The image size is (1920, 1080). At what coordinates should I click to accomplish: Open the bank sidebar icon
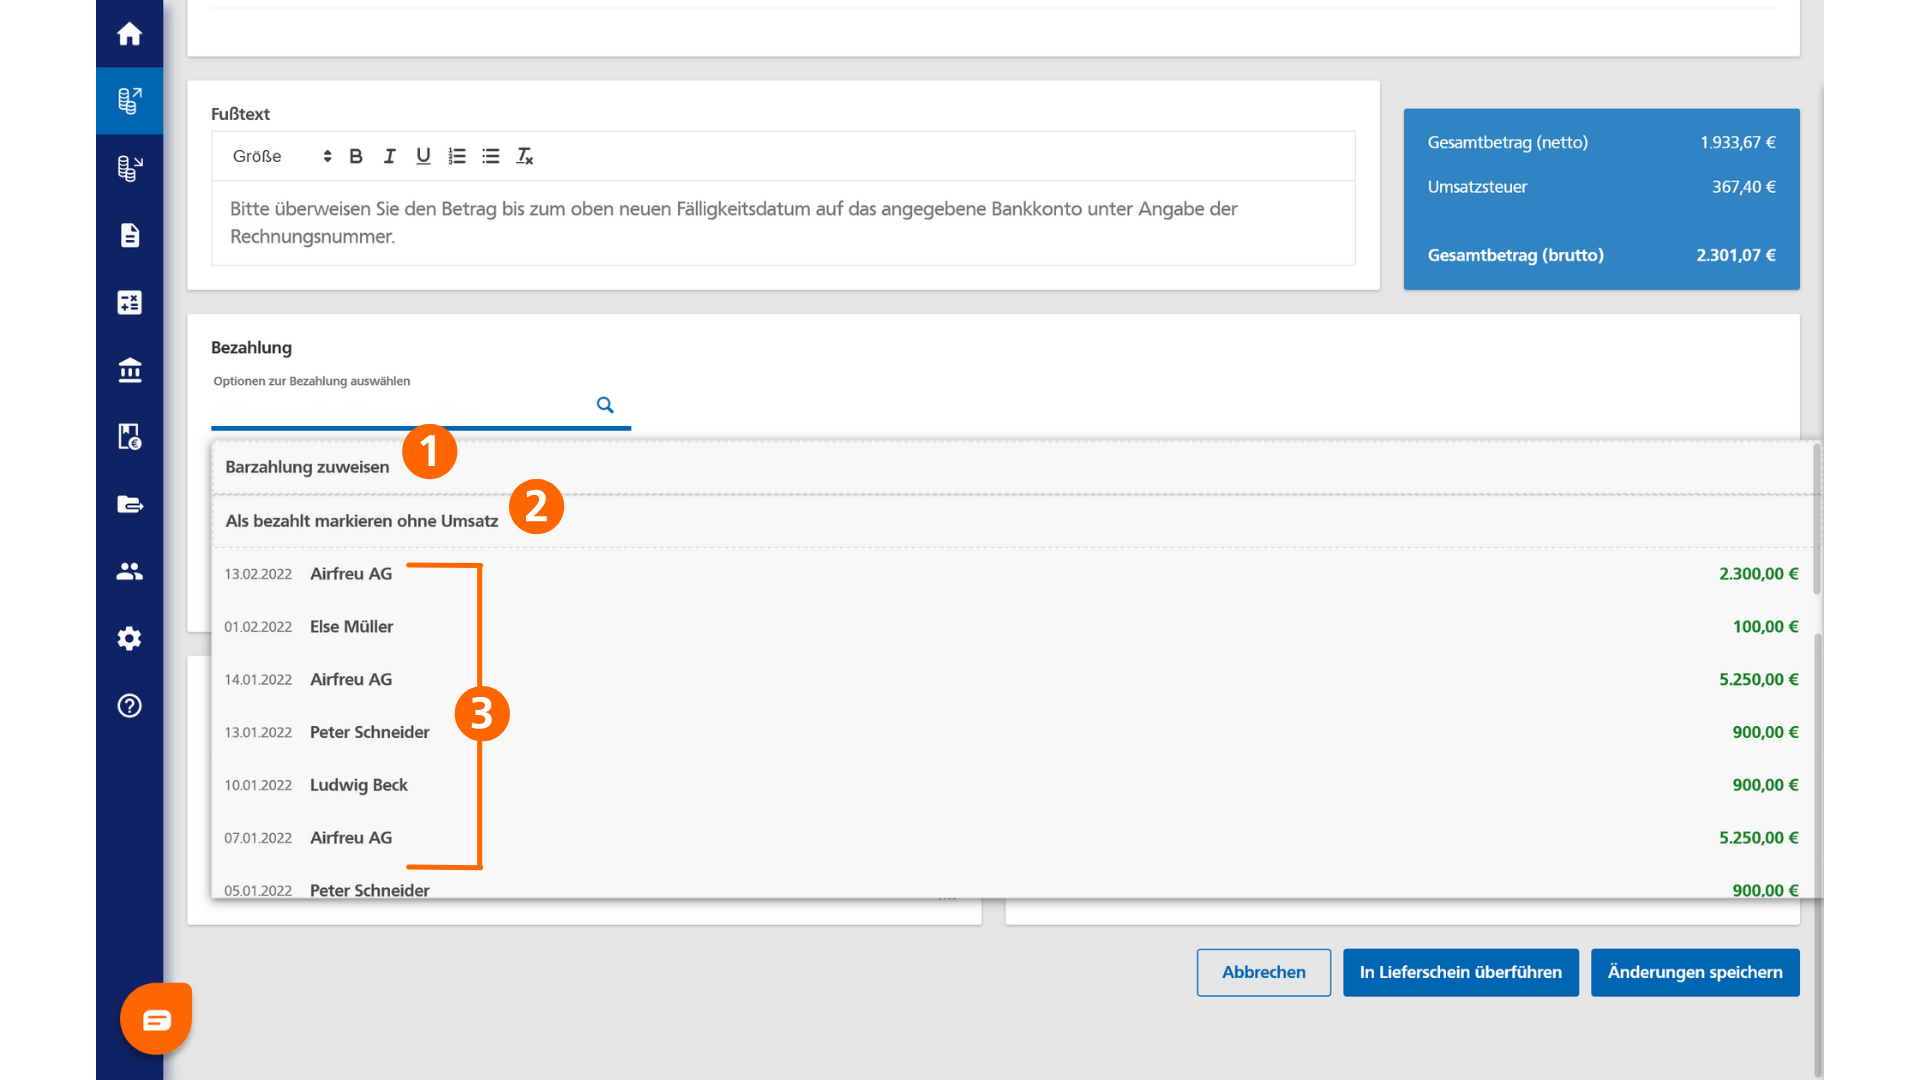point(129,370)
